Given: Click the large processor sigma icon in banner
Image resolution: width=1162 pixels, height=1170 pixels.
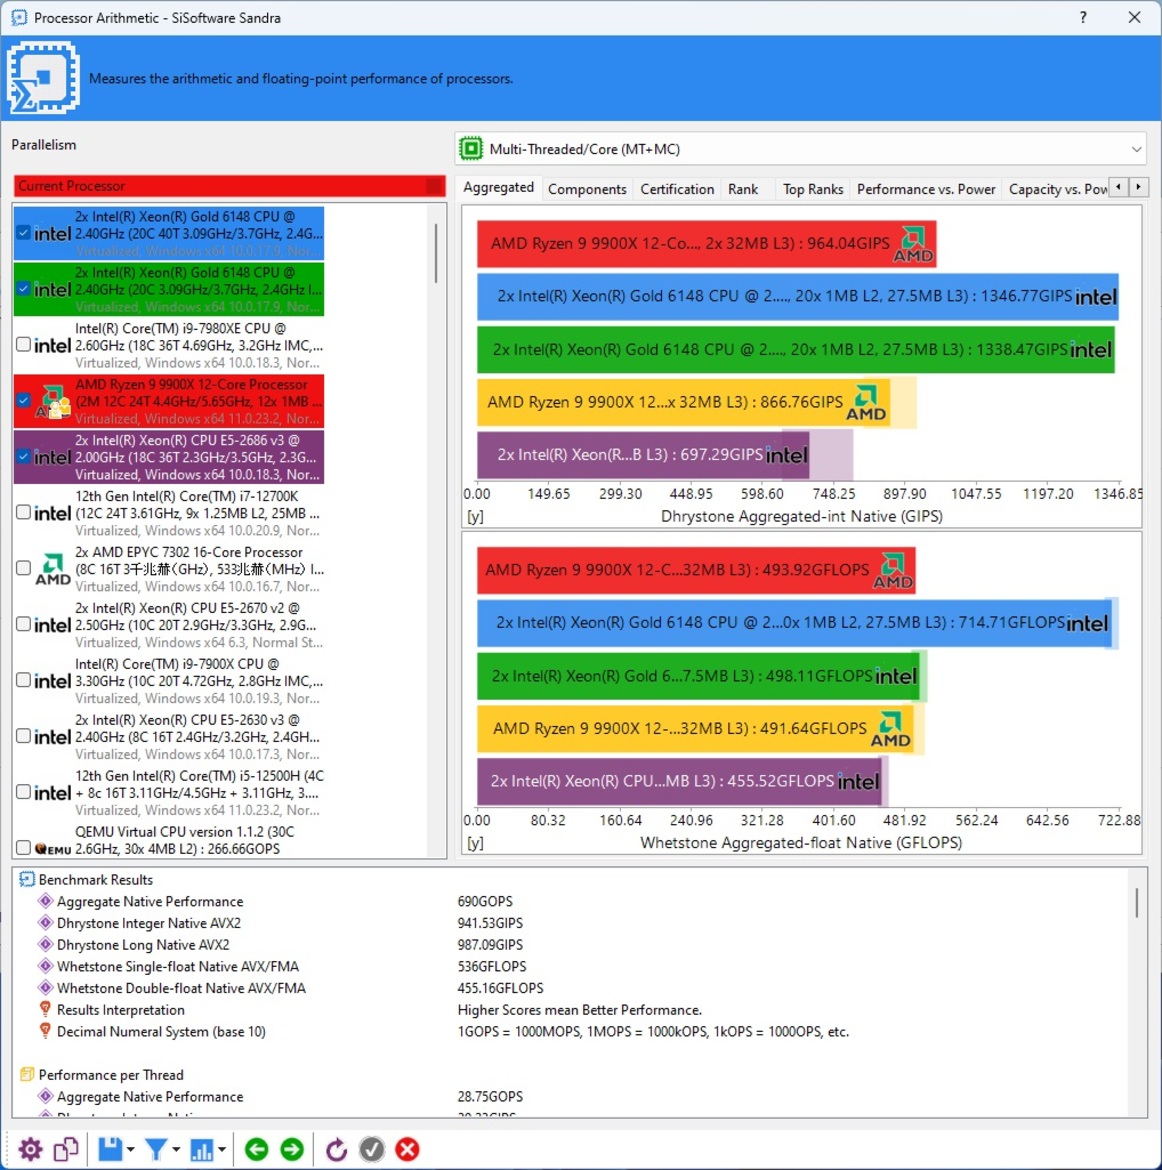Looking at the screenshot, I should coord(43,78).
